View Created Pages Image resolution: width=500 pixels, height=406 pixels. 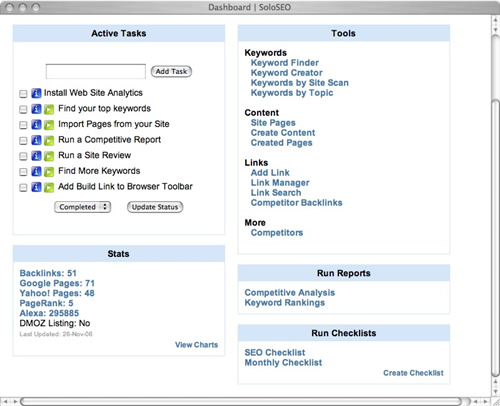coord(281,143)
